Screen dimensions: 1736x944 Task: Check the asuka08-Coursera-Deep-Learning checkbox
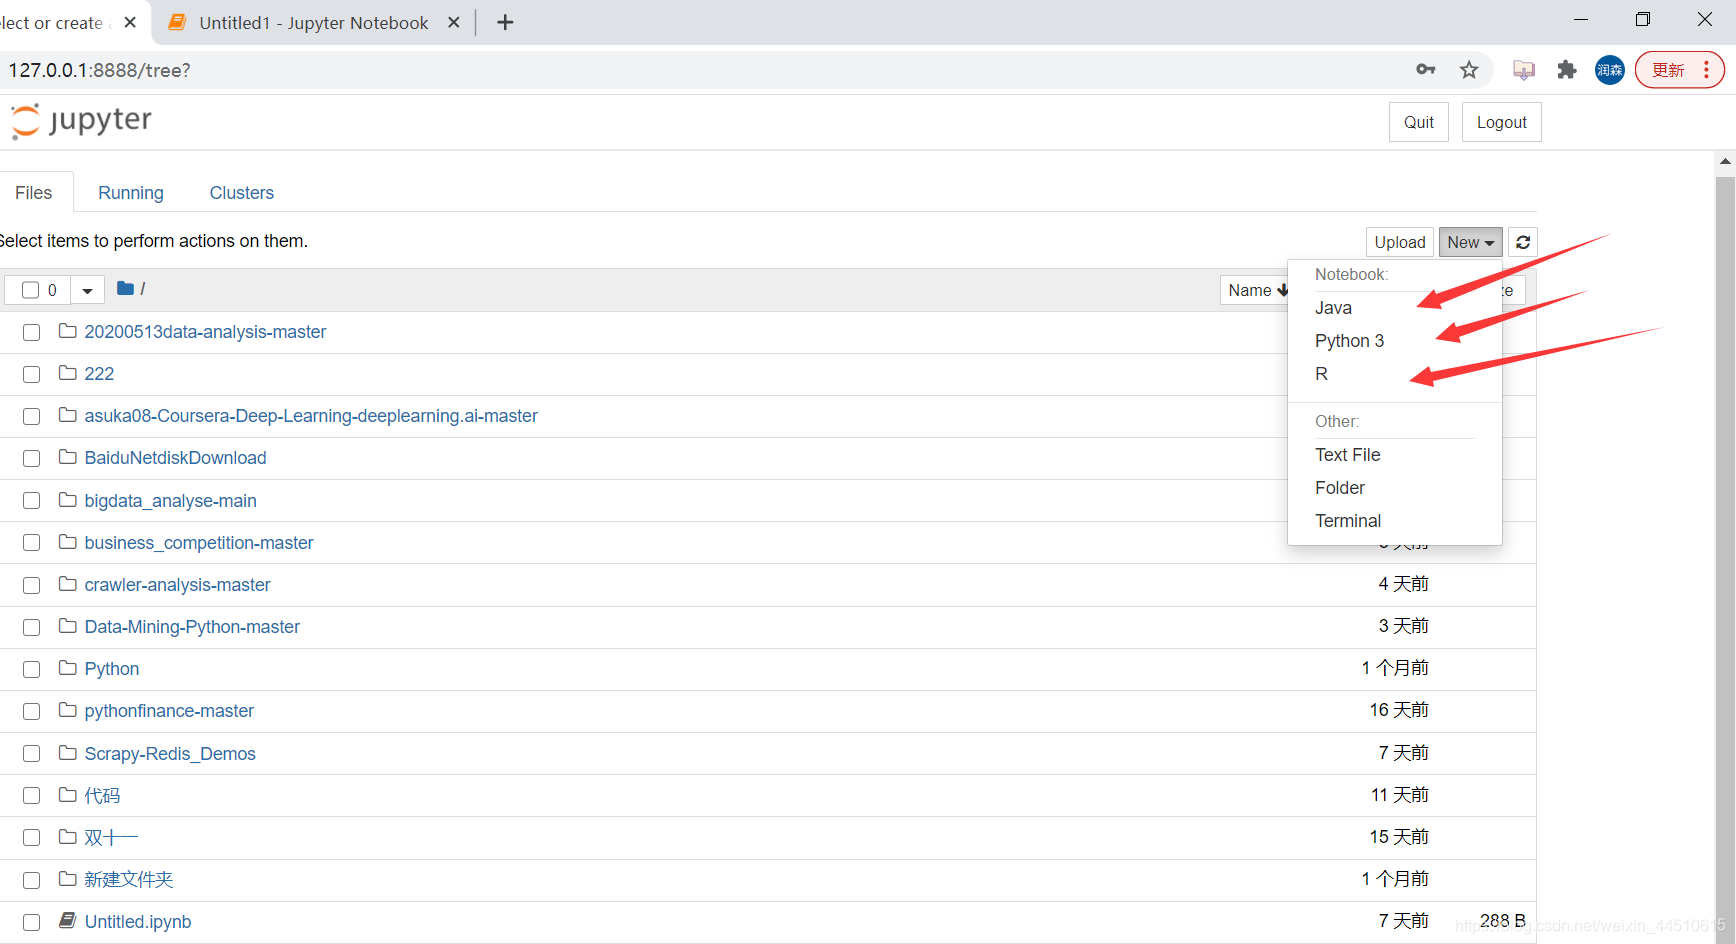point(31,416)
